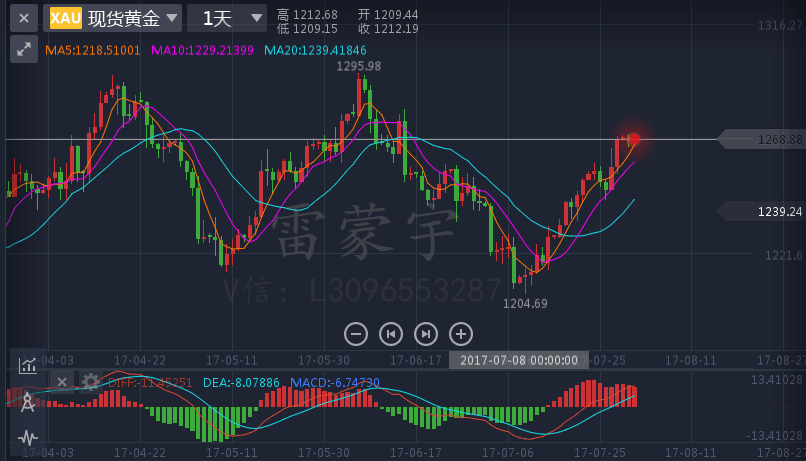This screenshot has width=806, height=461.
Task: Click the 1221.6 price axis label
Action: coord(783,255)
